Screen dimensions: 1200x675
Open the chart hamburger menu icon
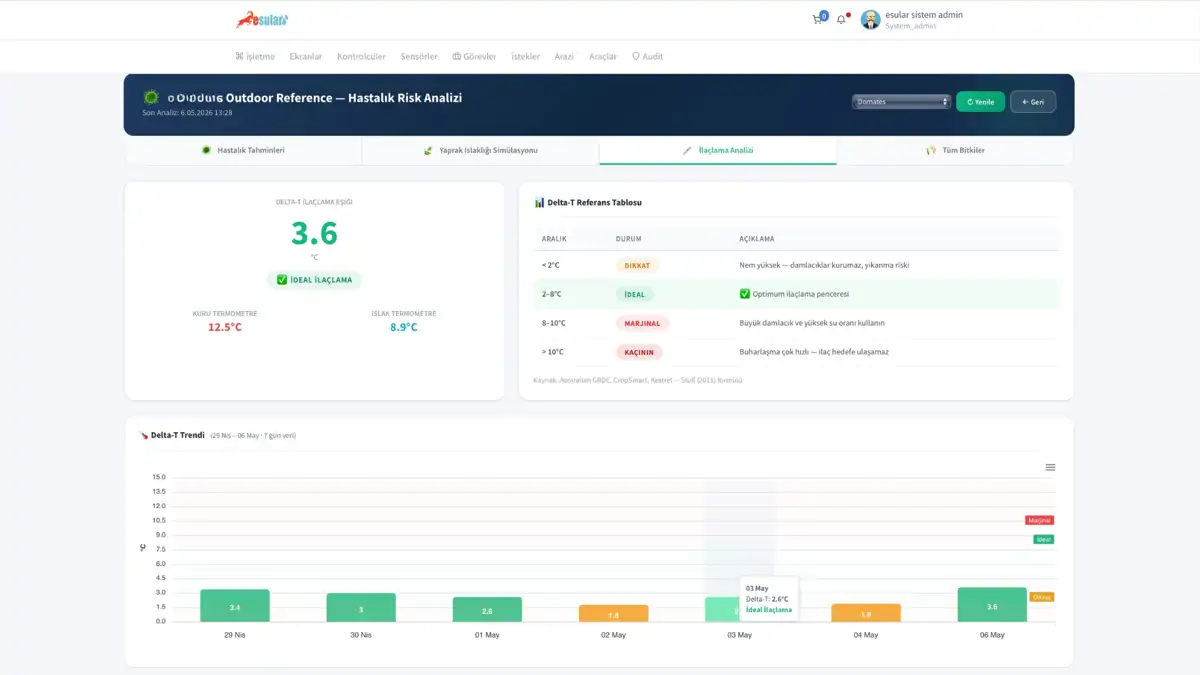tap(1050, 467)
